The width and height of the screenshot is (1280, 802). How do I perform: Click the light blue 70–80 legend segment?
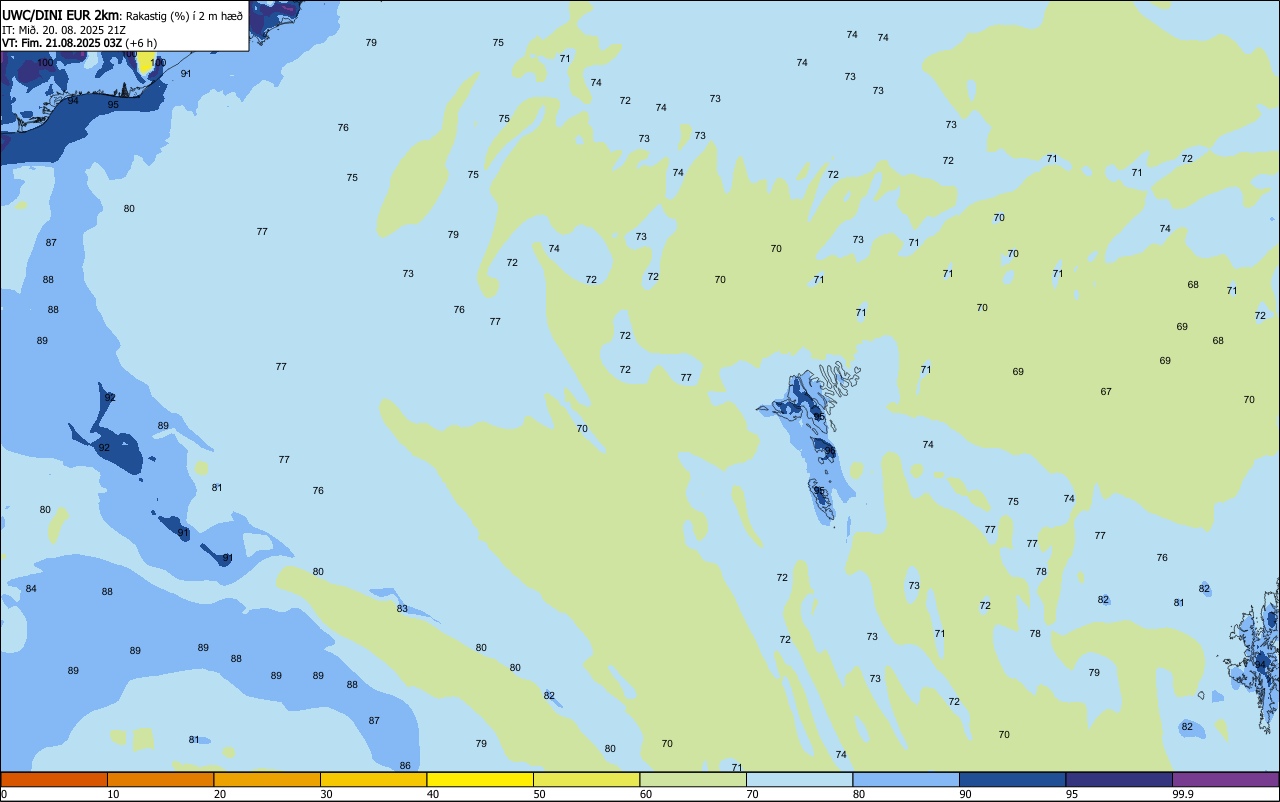pos(799,779)
